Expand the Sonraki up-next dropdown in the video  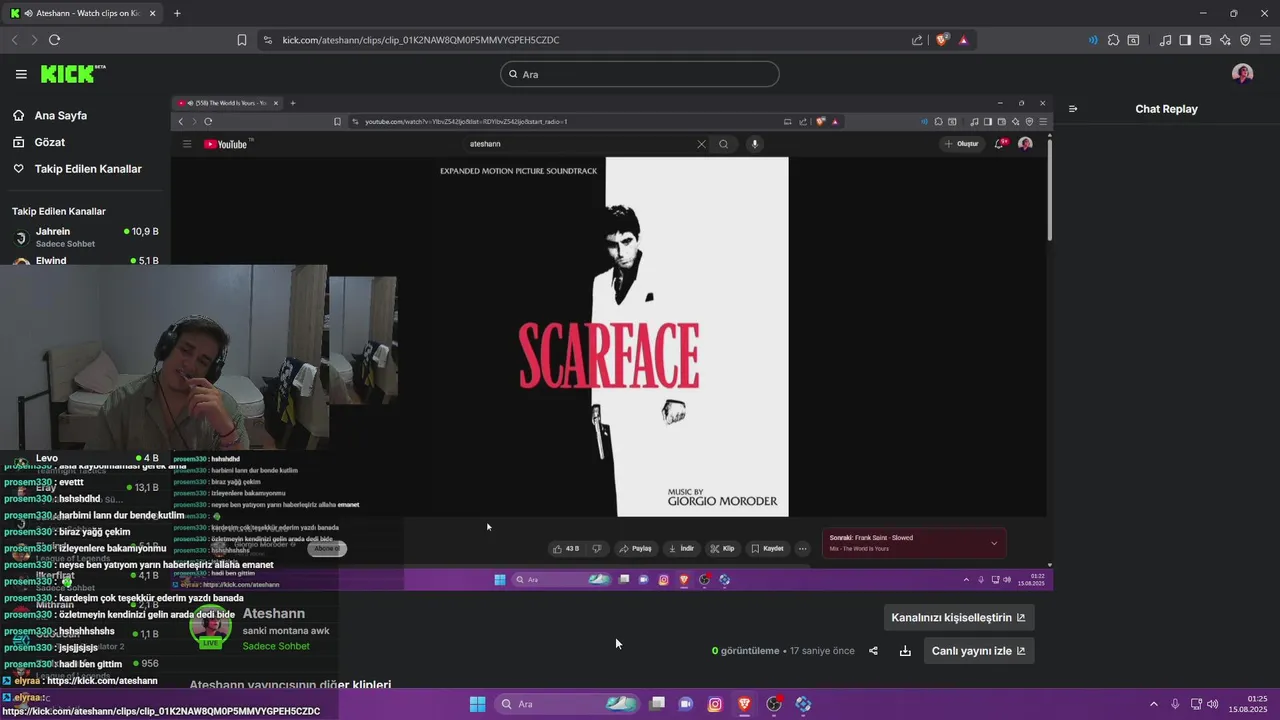[x=994, y=543]
